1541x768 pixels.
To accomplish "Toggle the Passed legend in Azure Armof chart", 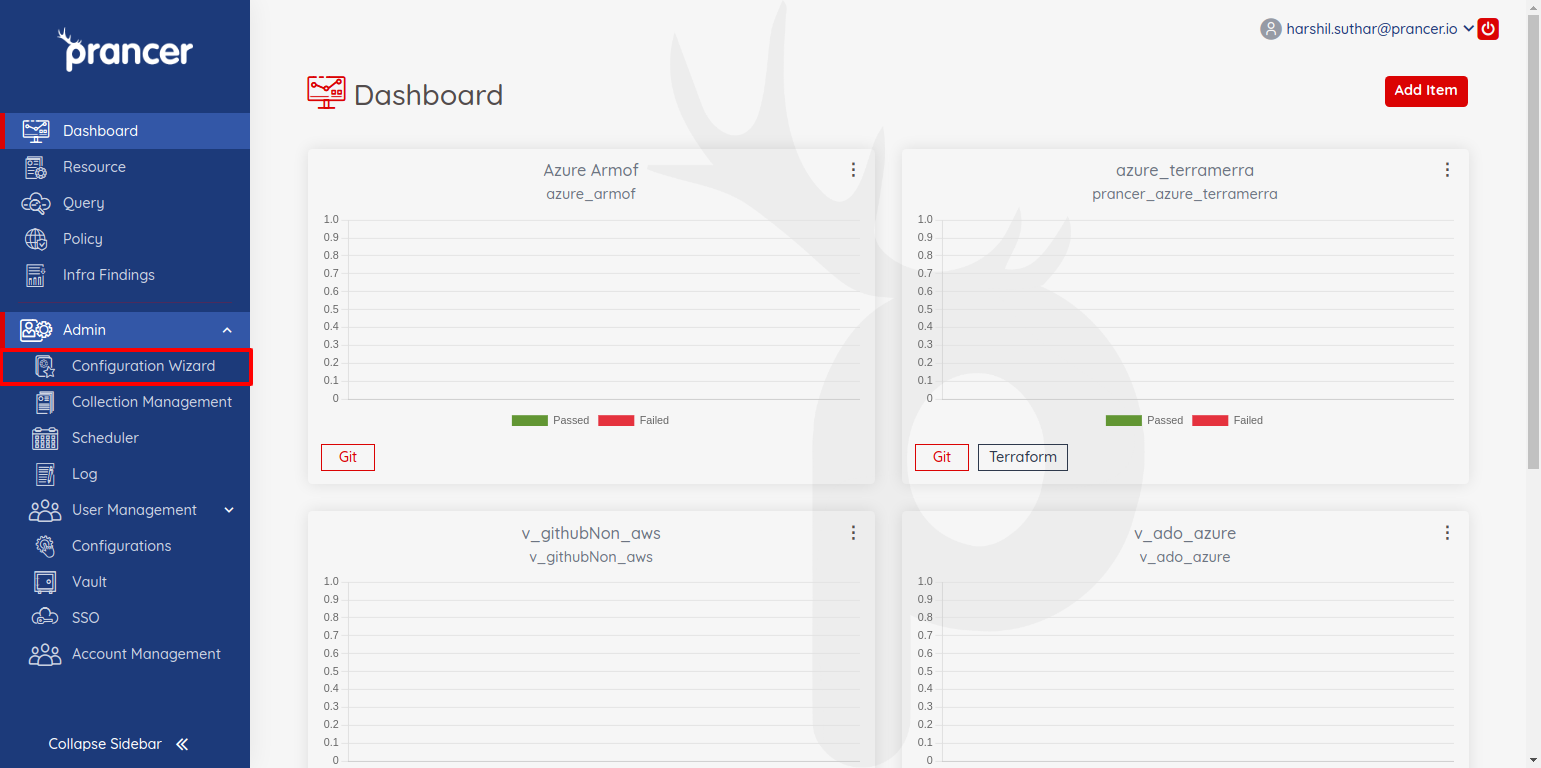I will (550, 421).
